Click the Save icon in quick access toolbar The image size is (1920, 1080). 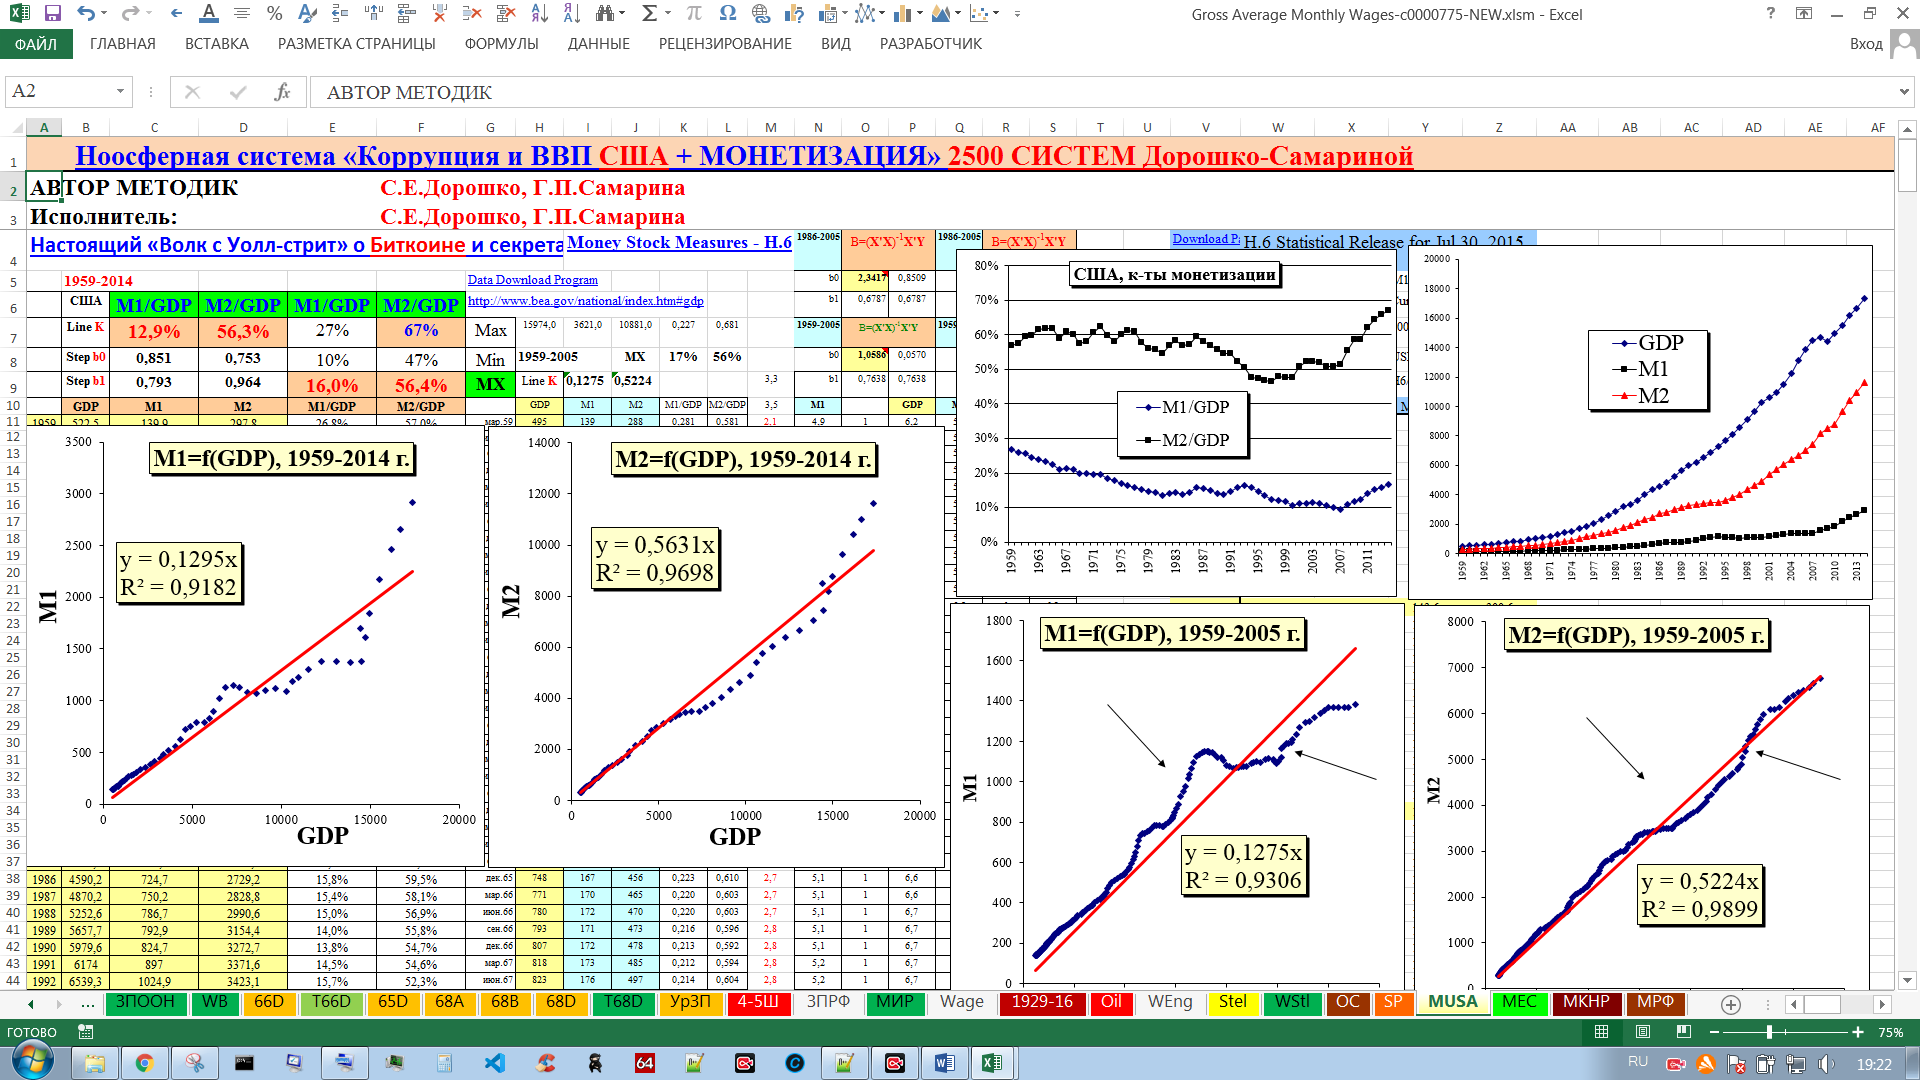click(53, 14)
